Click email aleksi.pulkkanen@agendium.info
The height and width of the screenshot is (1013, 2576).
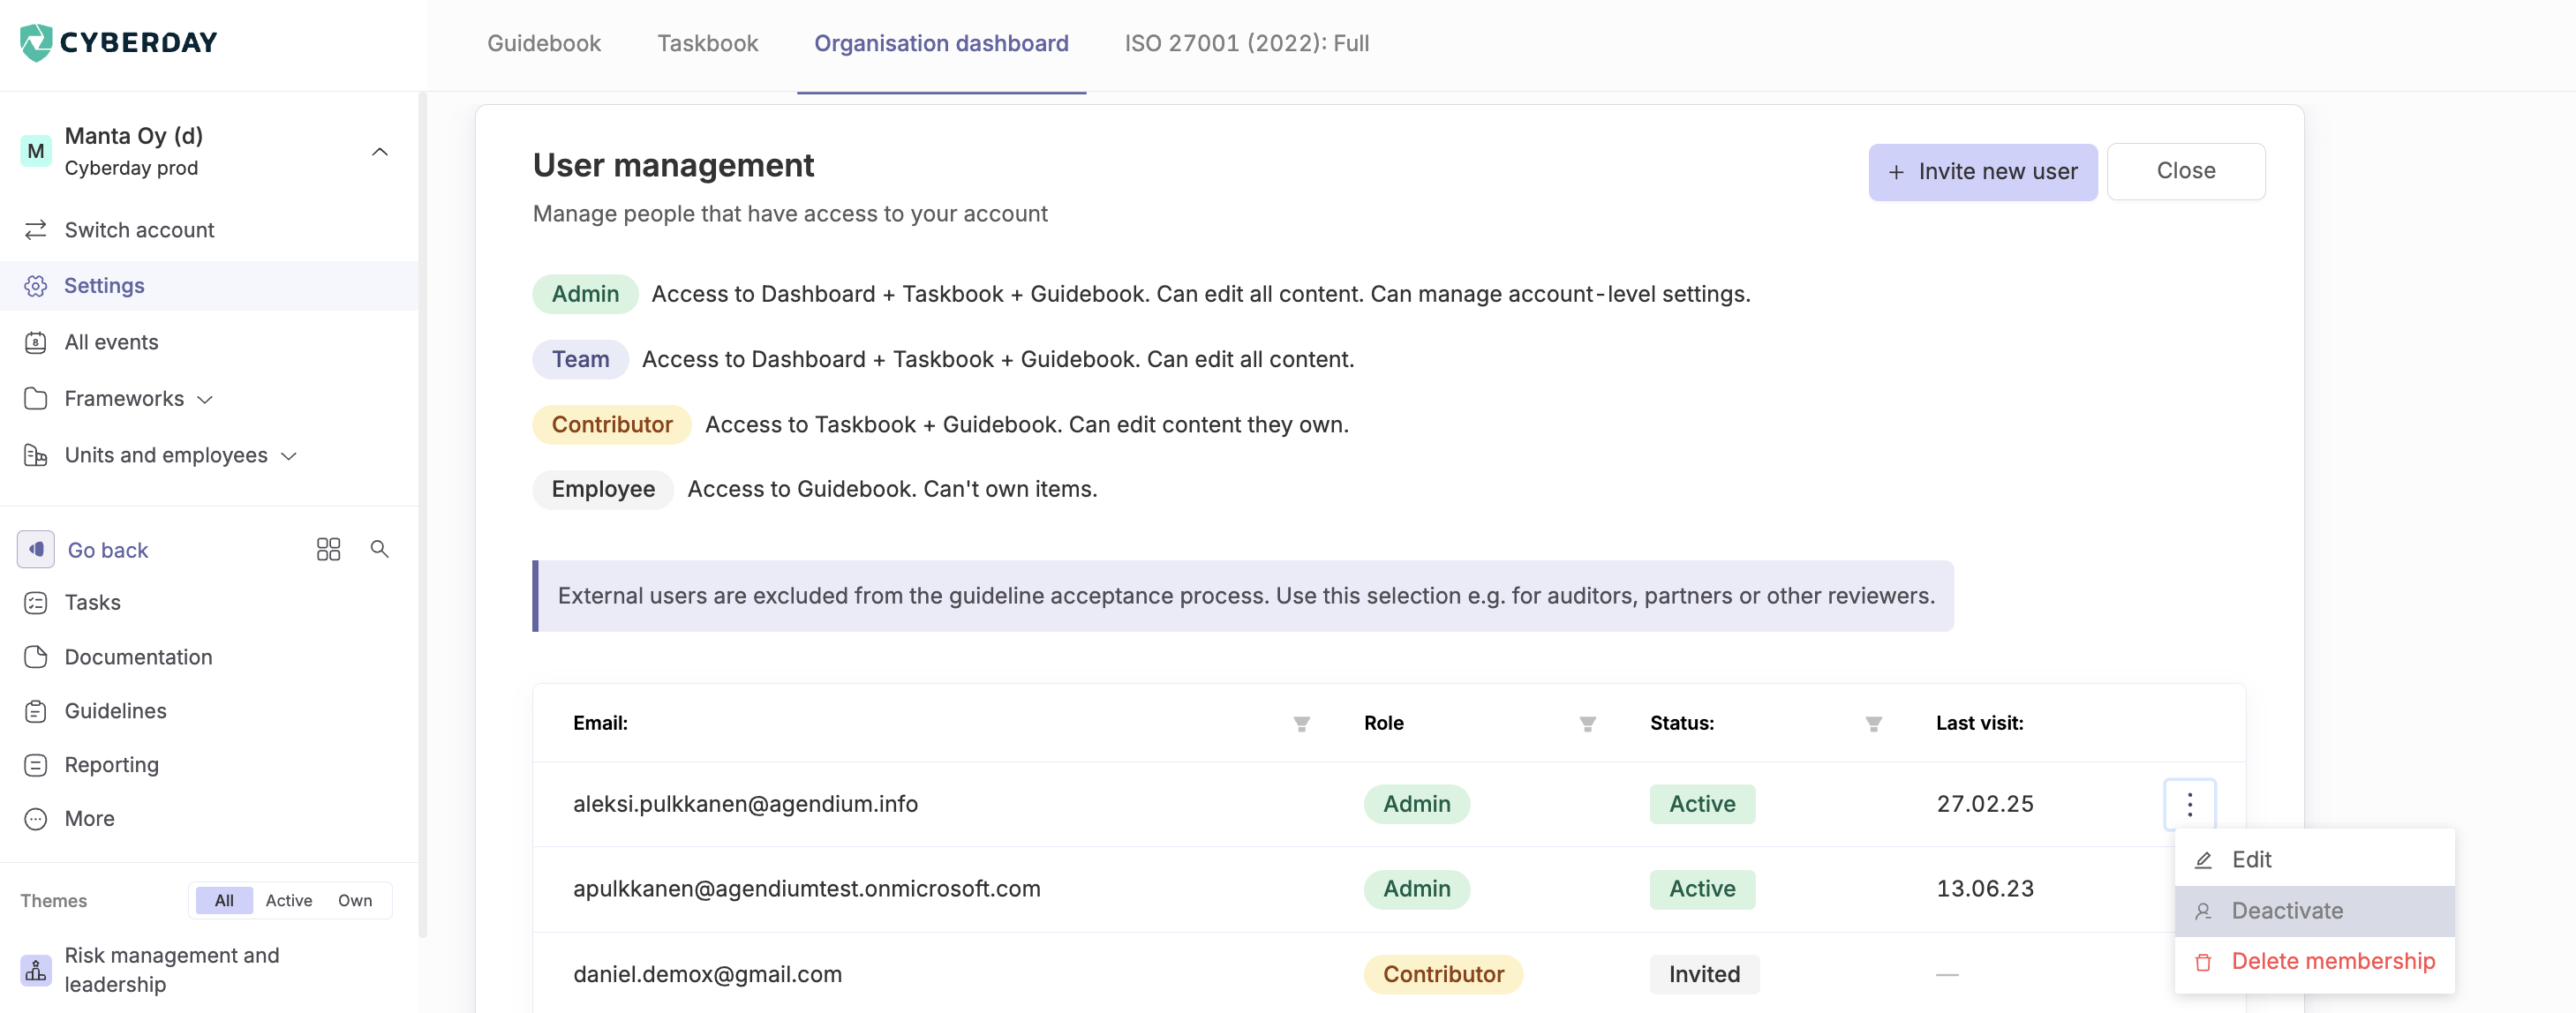[x=745, y=804]
